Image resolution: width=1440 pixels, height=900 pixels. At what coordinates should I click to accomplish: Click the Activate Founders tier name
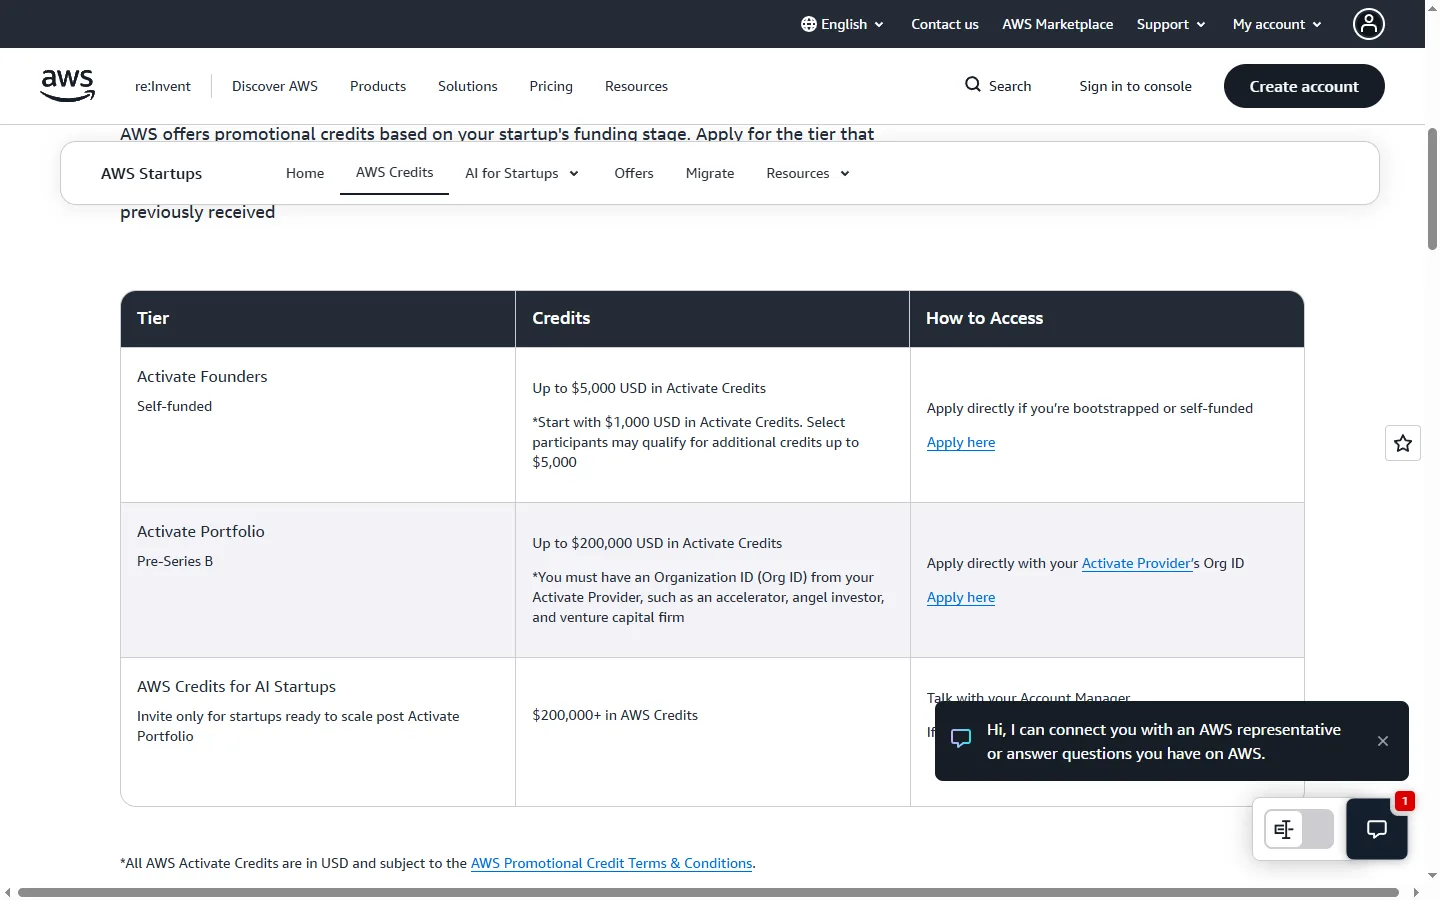(202, 376)
